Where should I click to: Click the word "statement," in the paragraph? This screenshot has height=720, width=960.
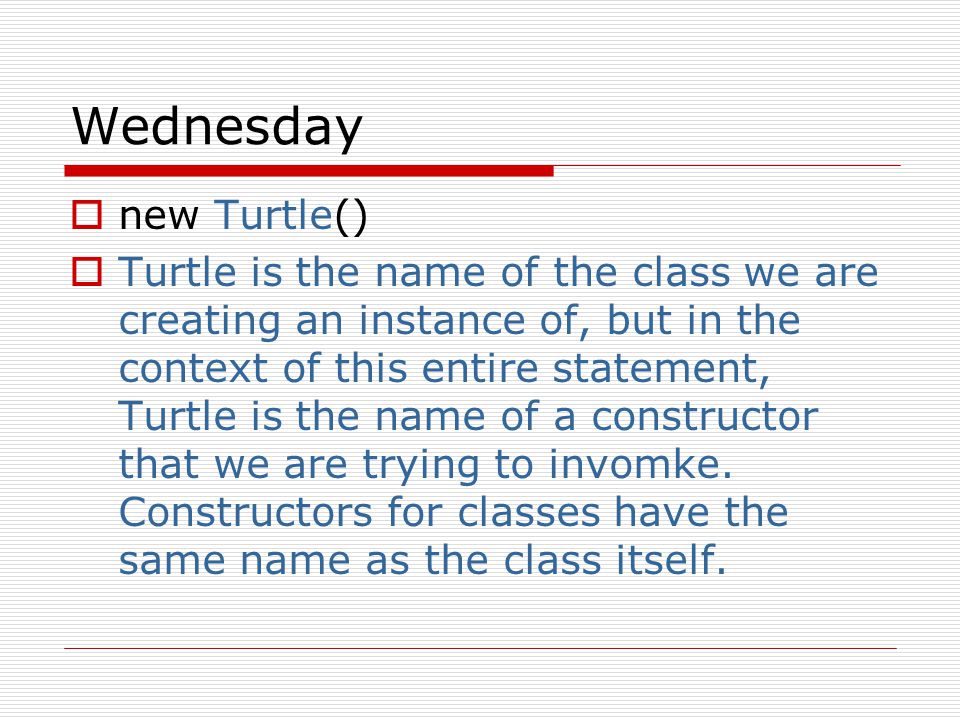[661, 369]
